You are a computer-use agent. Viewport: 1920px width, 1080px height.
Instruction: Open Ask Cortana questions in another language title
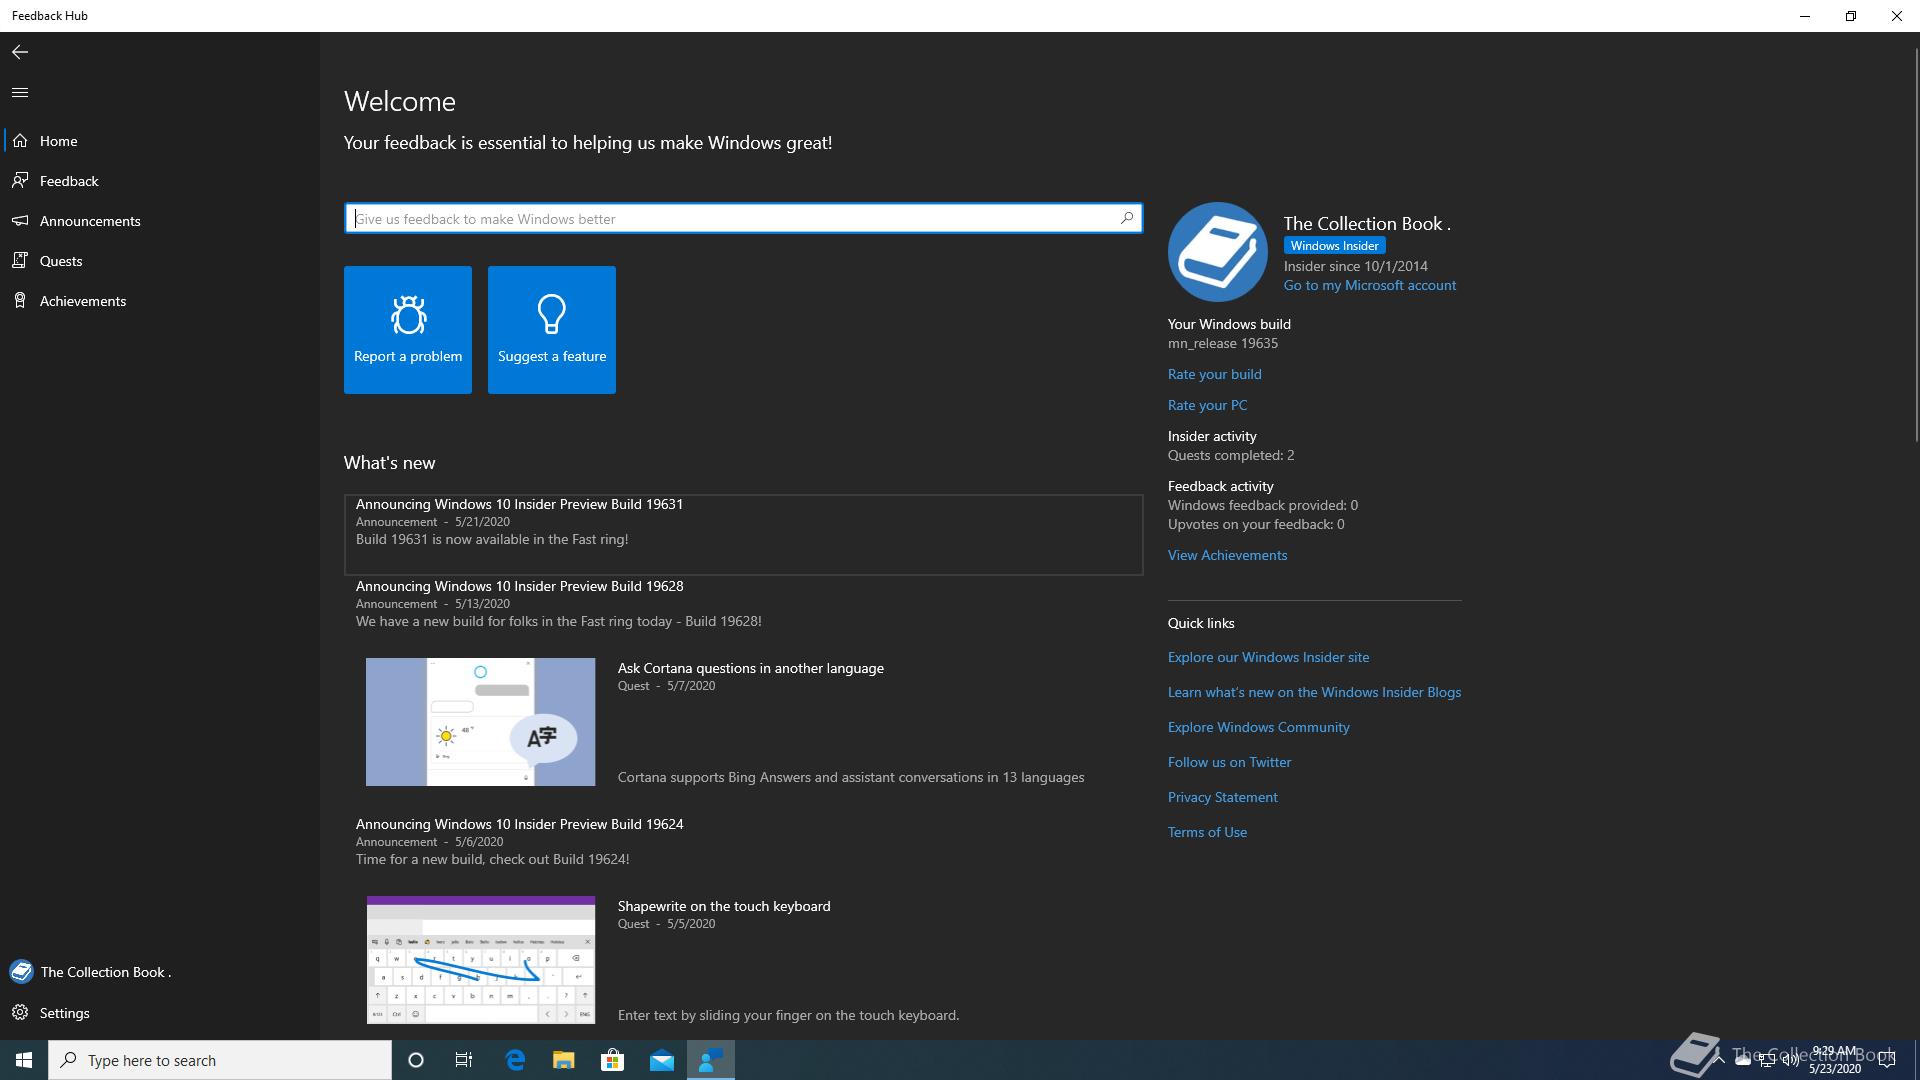click(x=750, y=668)
